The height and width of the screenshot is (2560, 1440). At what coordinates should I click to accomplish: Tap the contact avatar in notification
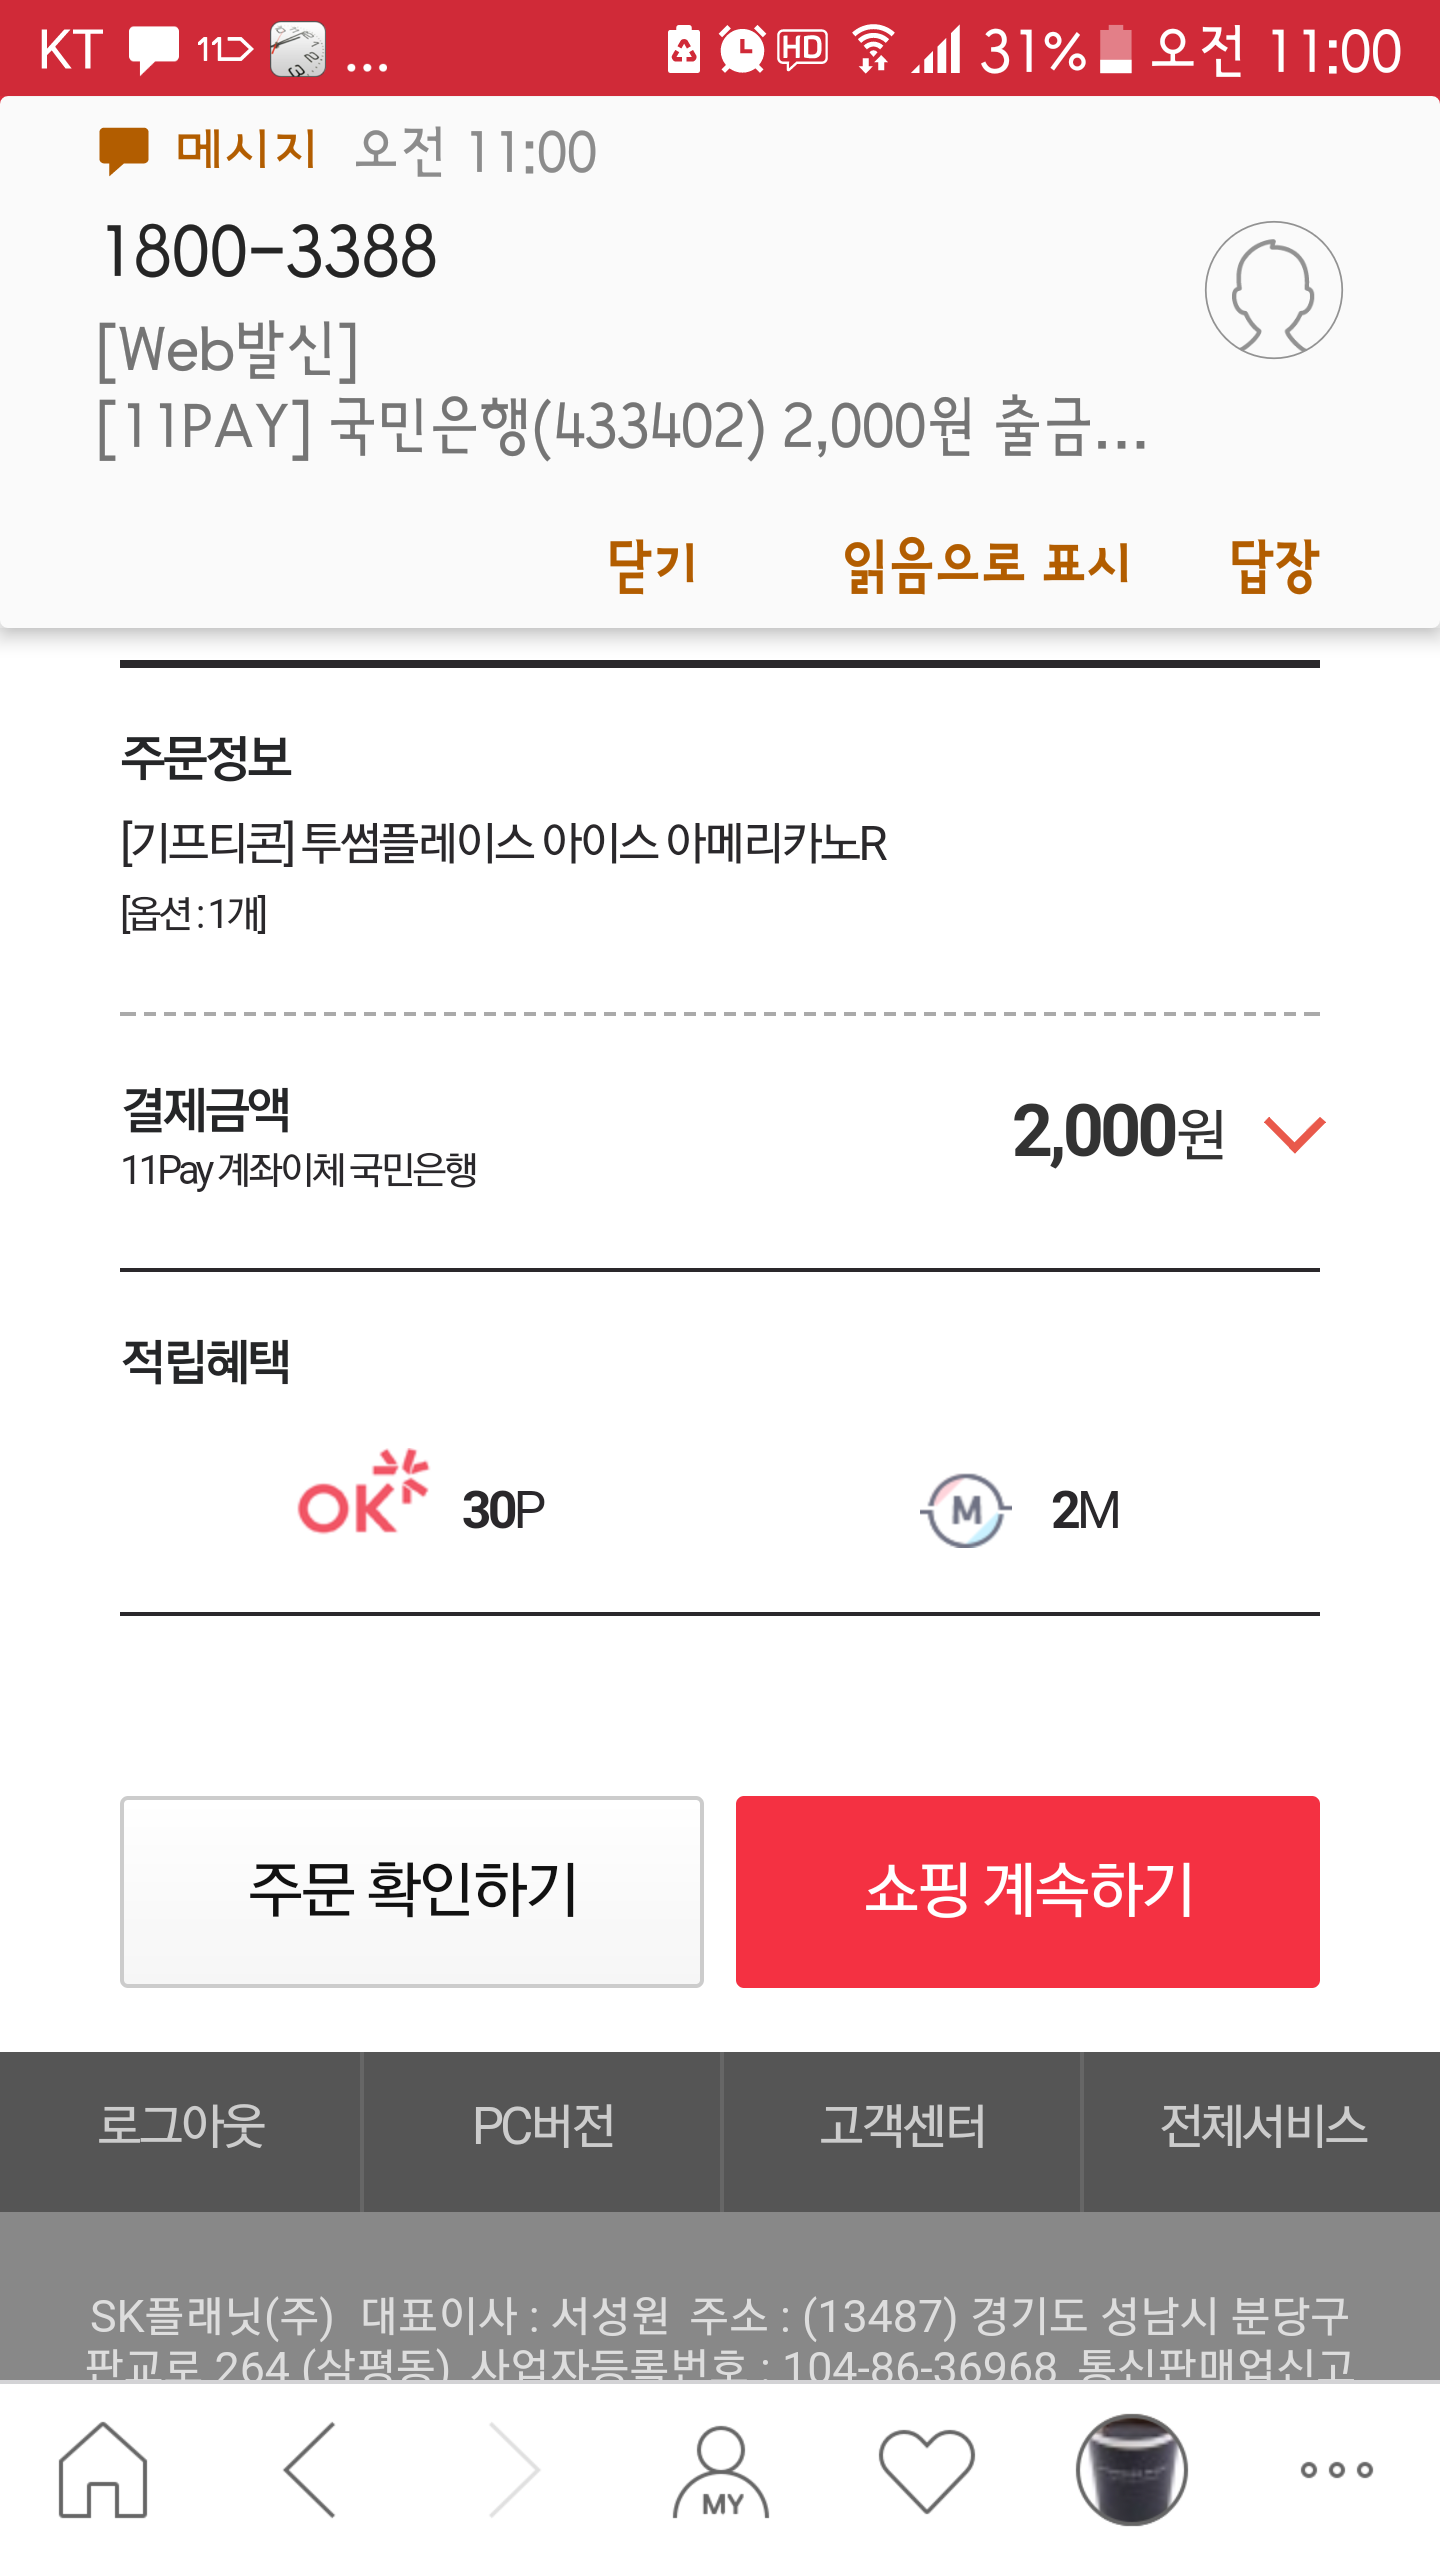coord(1273,290)
